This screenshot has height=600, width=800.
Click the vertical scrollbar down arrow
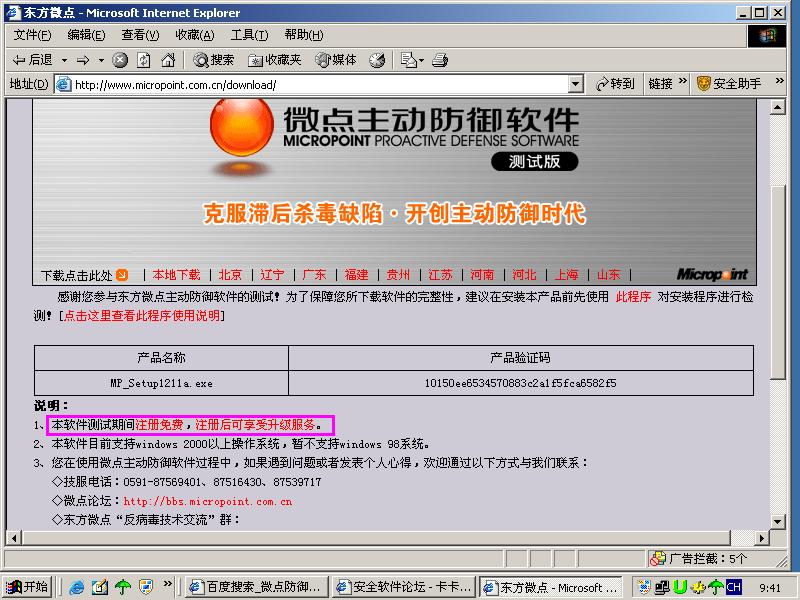(x=778, y=521)
